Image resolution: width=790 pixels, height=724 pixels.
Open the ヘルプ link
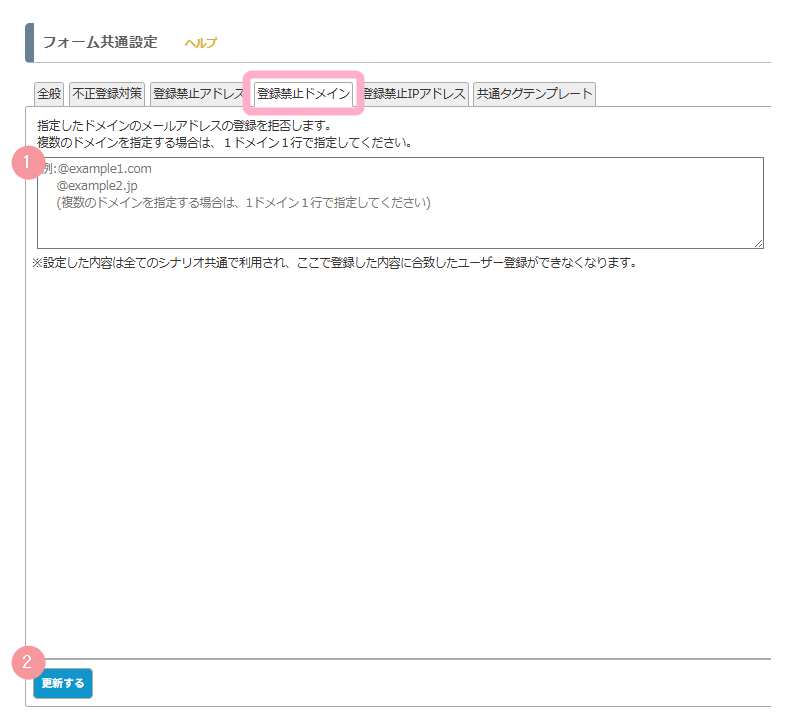coord(200,43)
